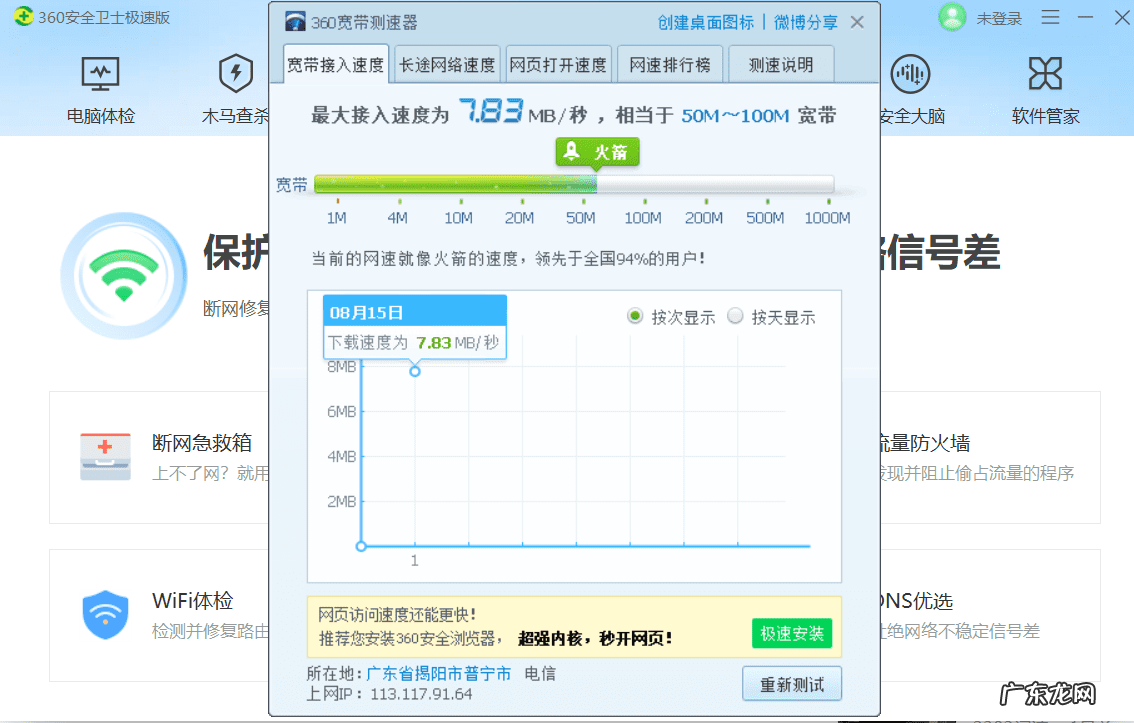This screenshot has height=723, width=1134.
Task: Switch to 按天显示 daily view
Action: [x=736, y=317]
